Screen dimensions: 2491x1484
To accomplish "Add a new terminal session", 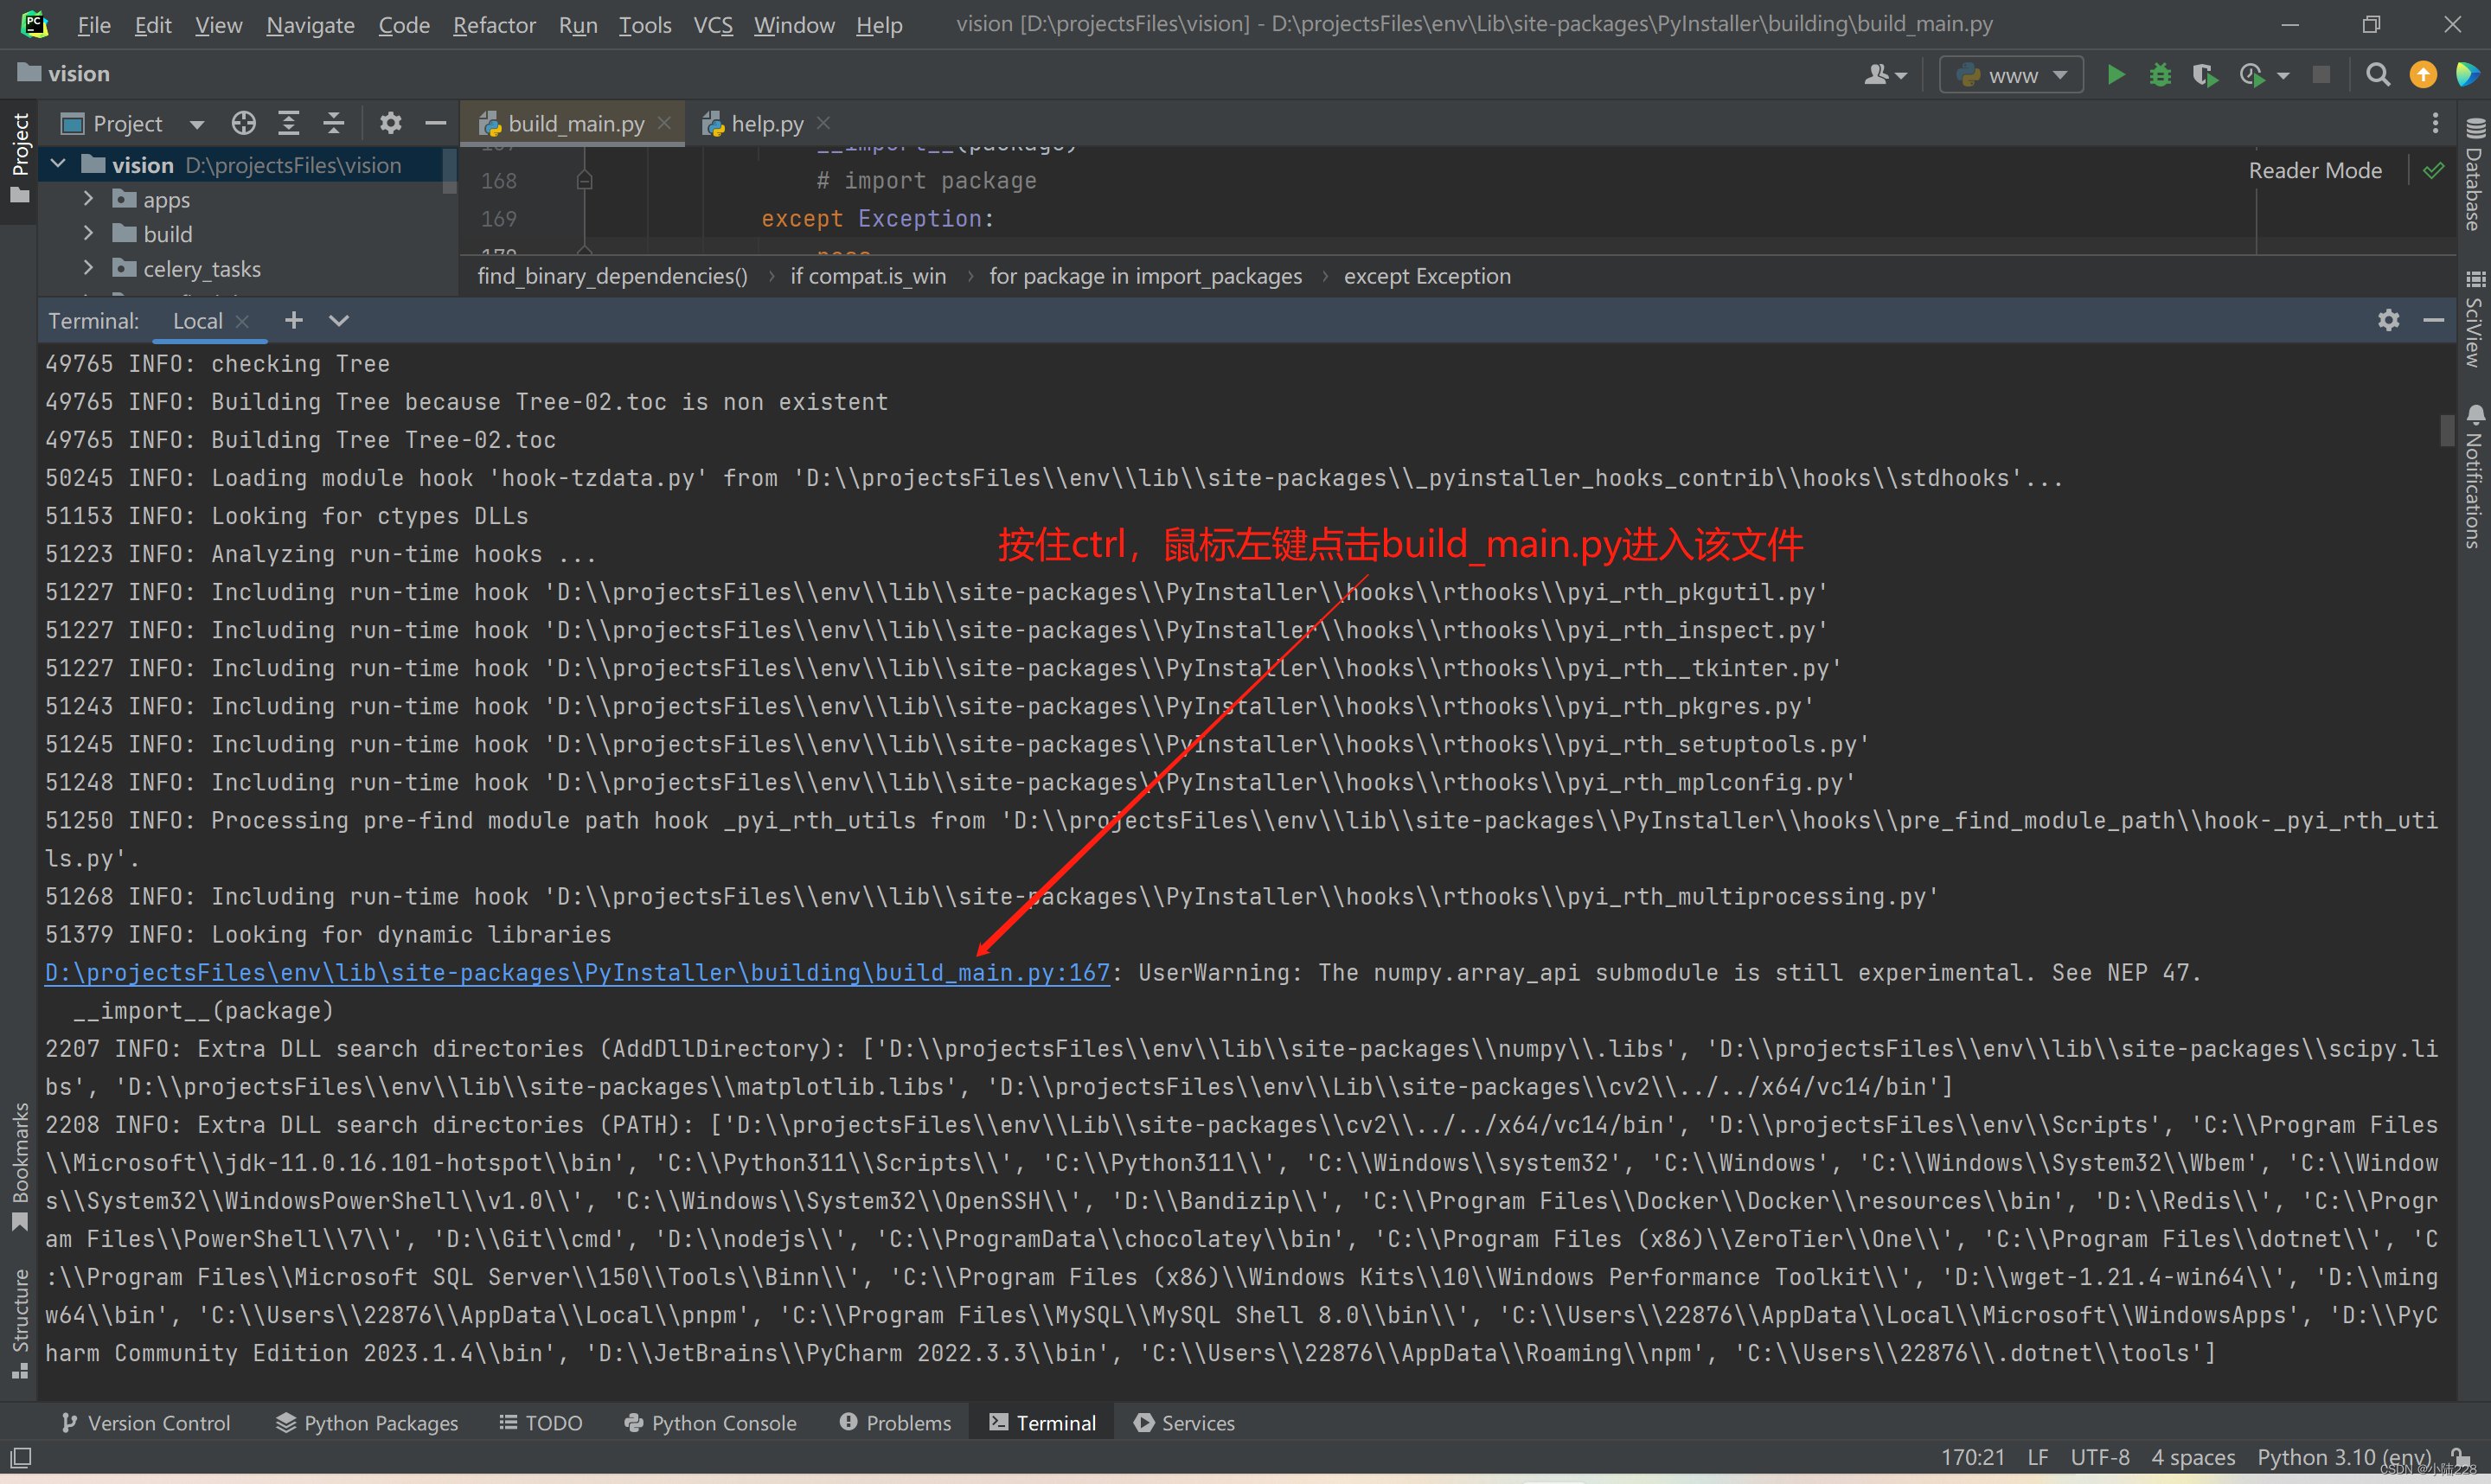I will coord(293,320).
